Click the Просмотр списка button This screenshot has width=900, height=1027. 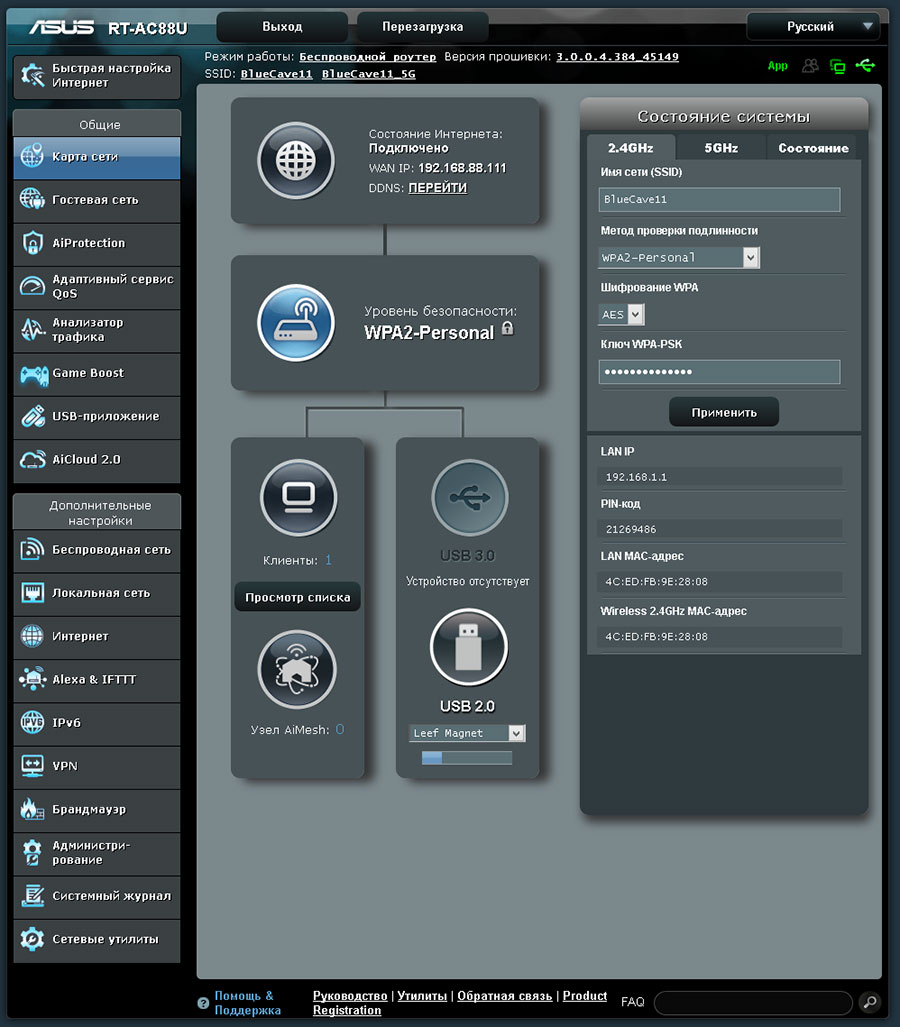(297, 597)
